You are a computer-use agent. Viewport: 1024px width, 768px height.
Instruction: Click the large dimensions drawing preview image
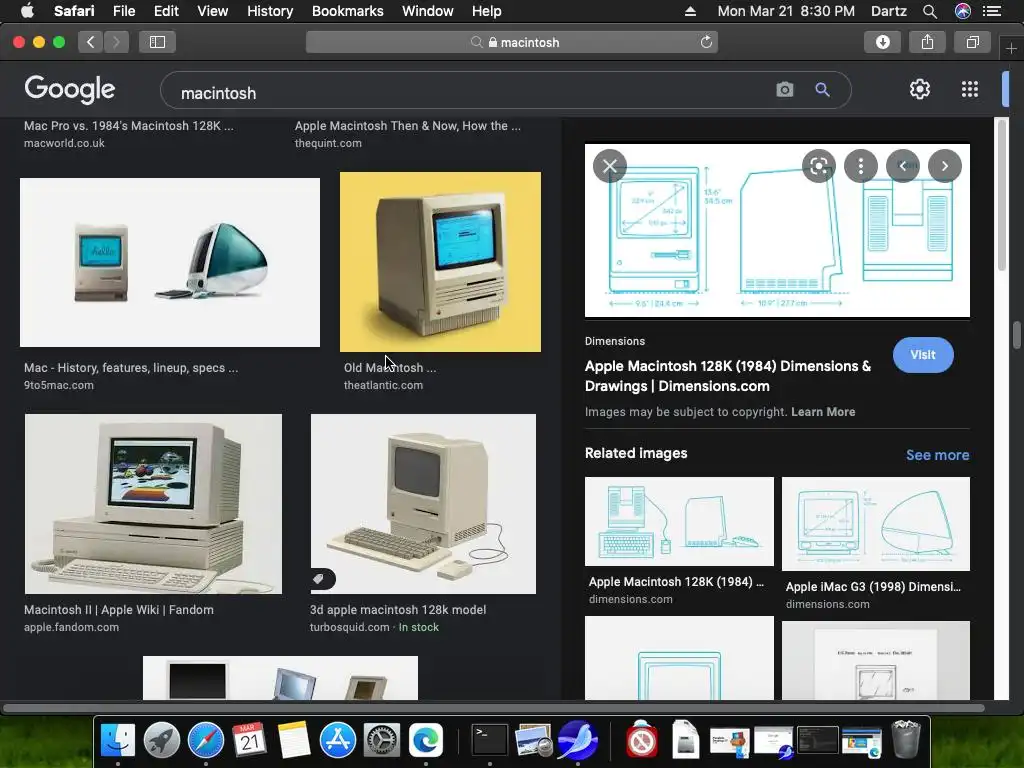pos(777,231)
